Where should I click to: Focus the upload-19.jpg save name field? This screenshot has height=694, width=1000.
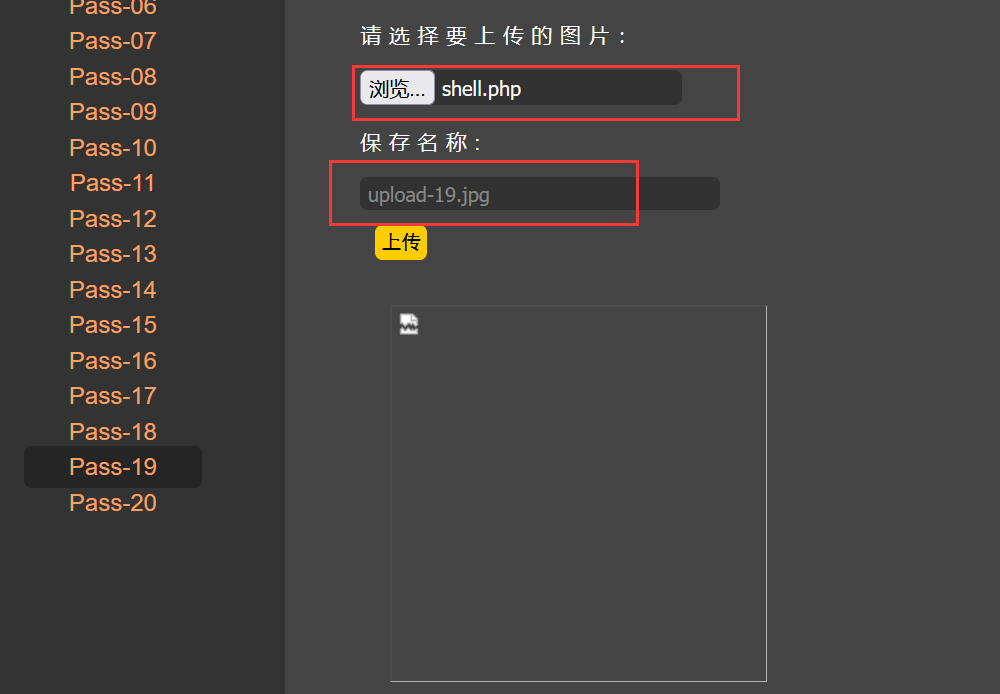539,194
